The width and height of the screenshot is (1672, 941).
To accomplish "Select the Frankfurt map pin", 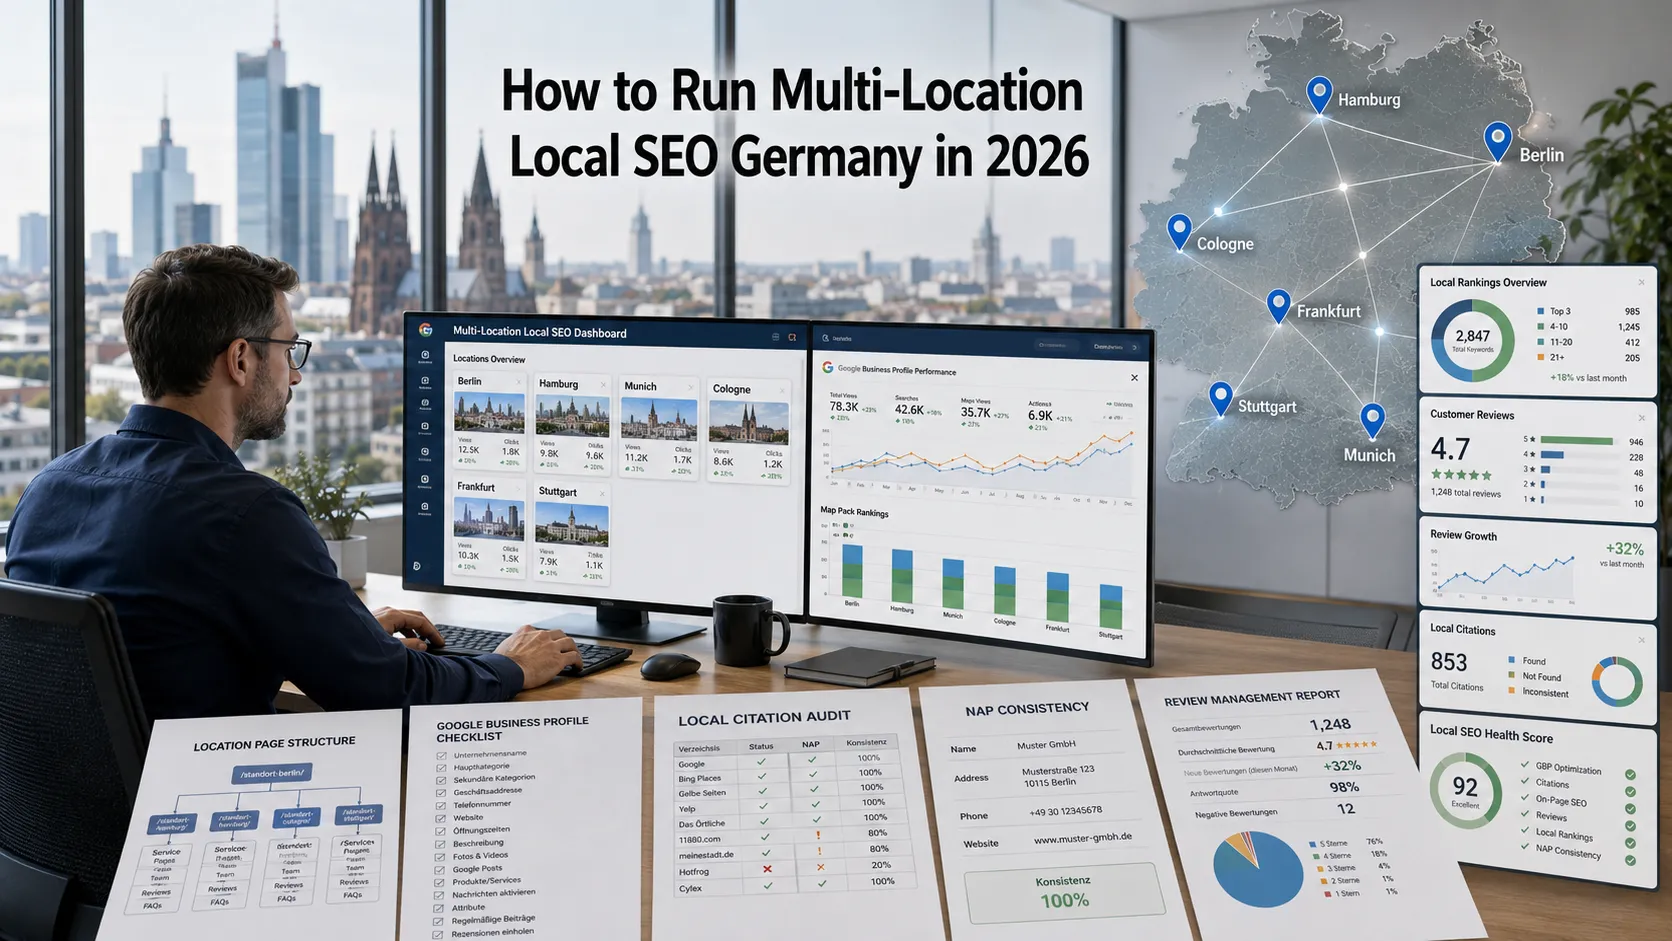I will pyautogui.click(x=1278, y=305).
